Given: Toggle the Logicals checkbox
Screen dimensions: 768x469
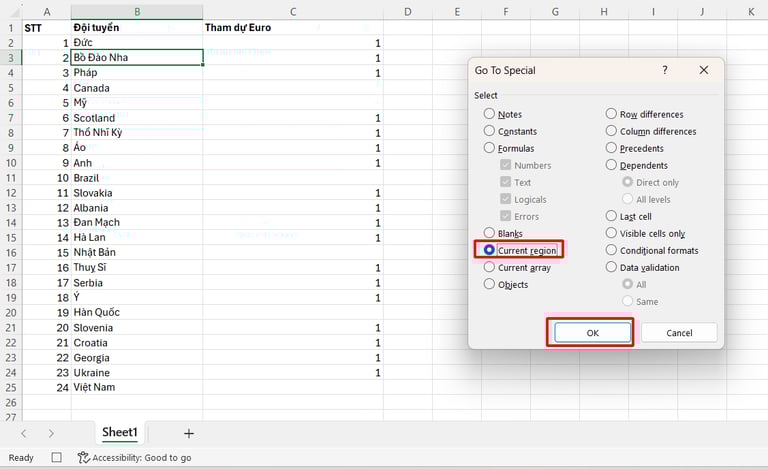Looking at the screenshot, I should (505, 199).
